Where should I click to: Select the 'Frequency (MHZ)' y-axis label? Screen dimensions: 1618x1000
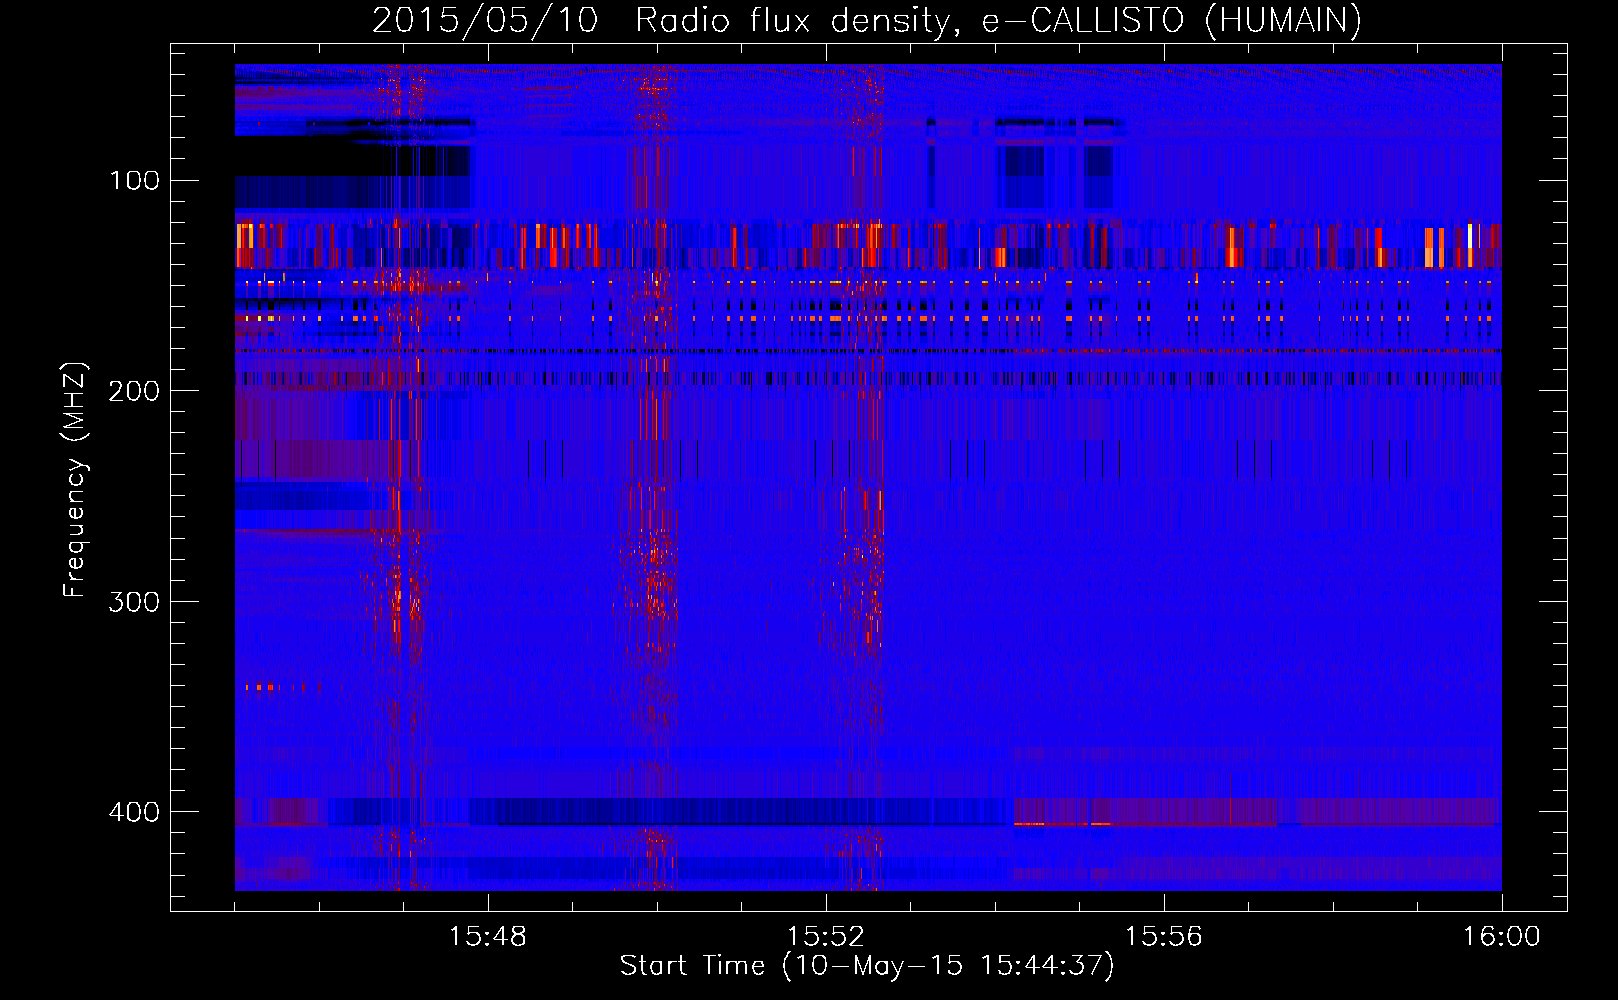tap(75, 479)
